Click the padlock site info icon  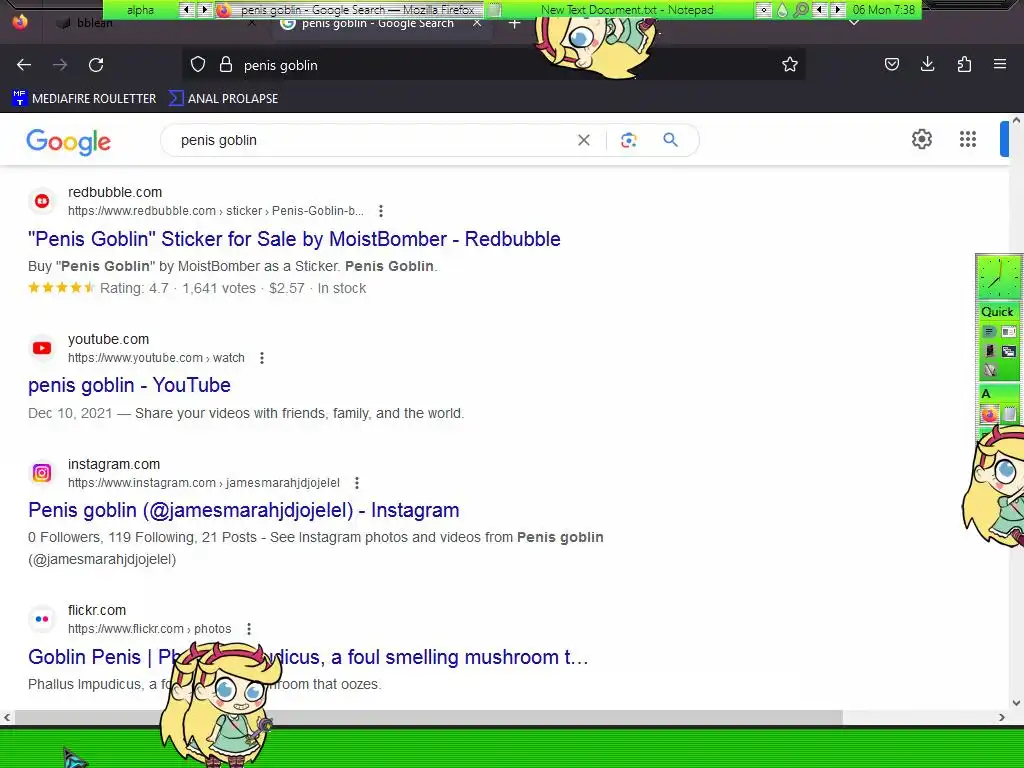226,65
